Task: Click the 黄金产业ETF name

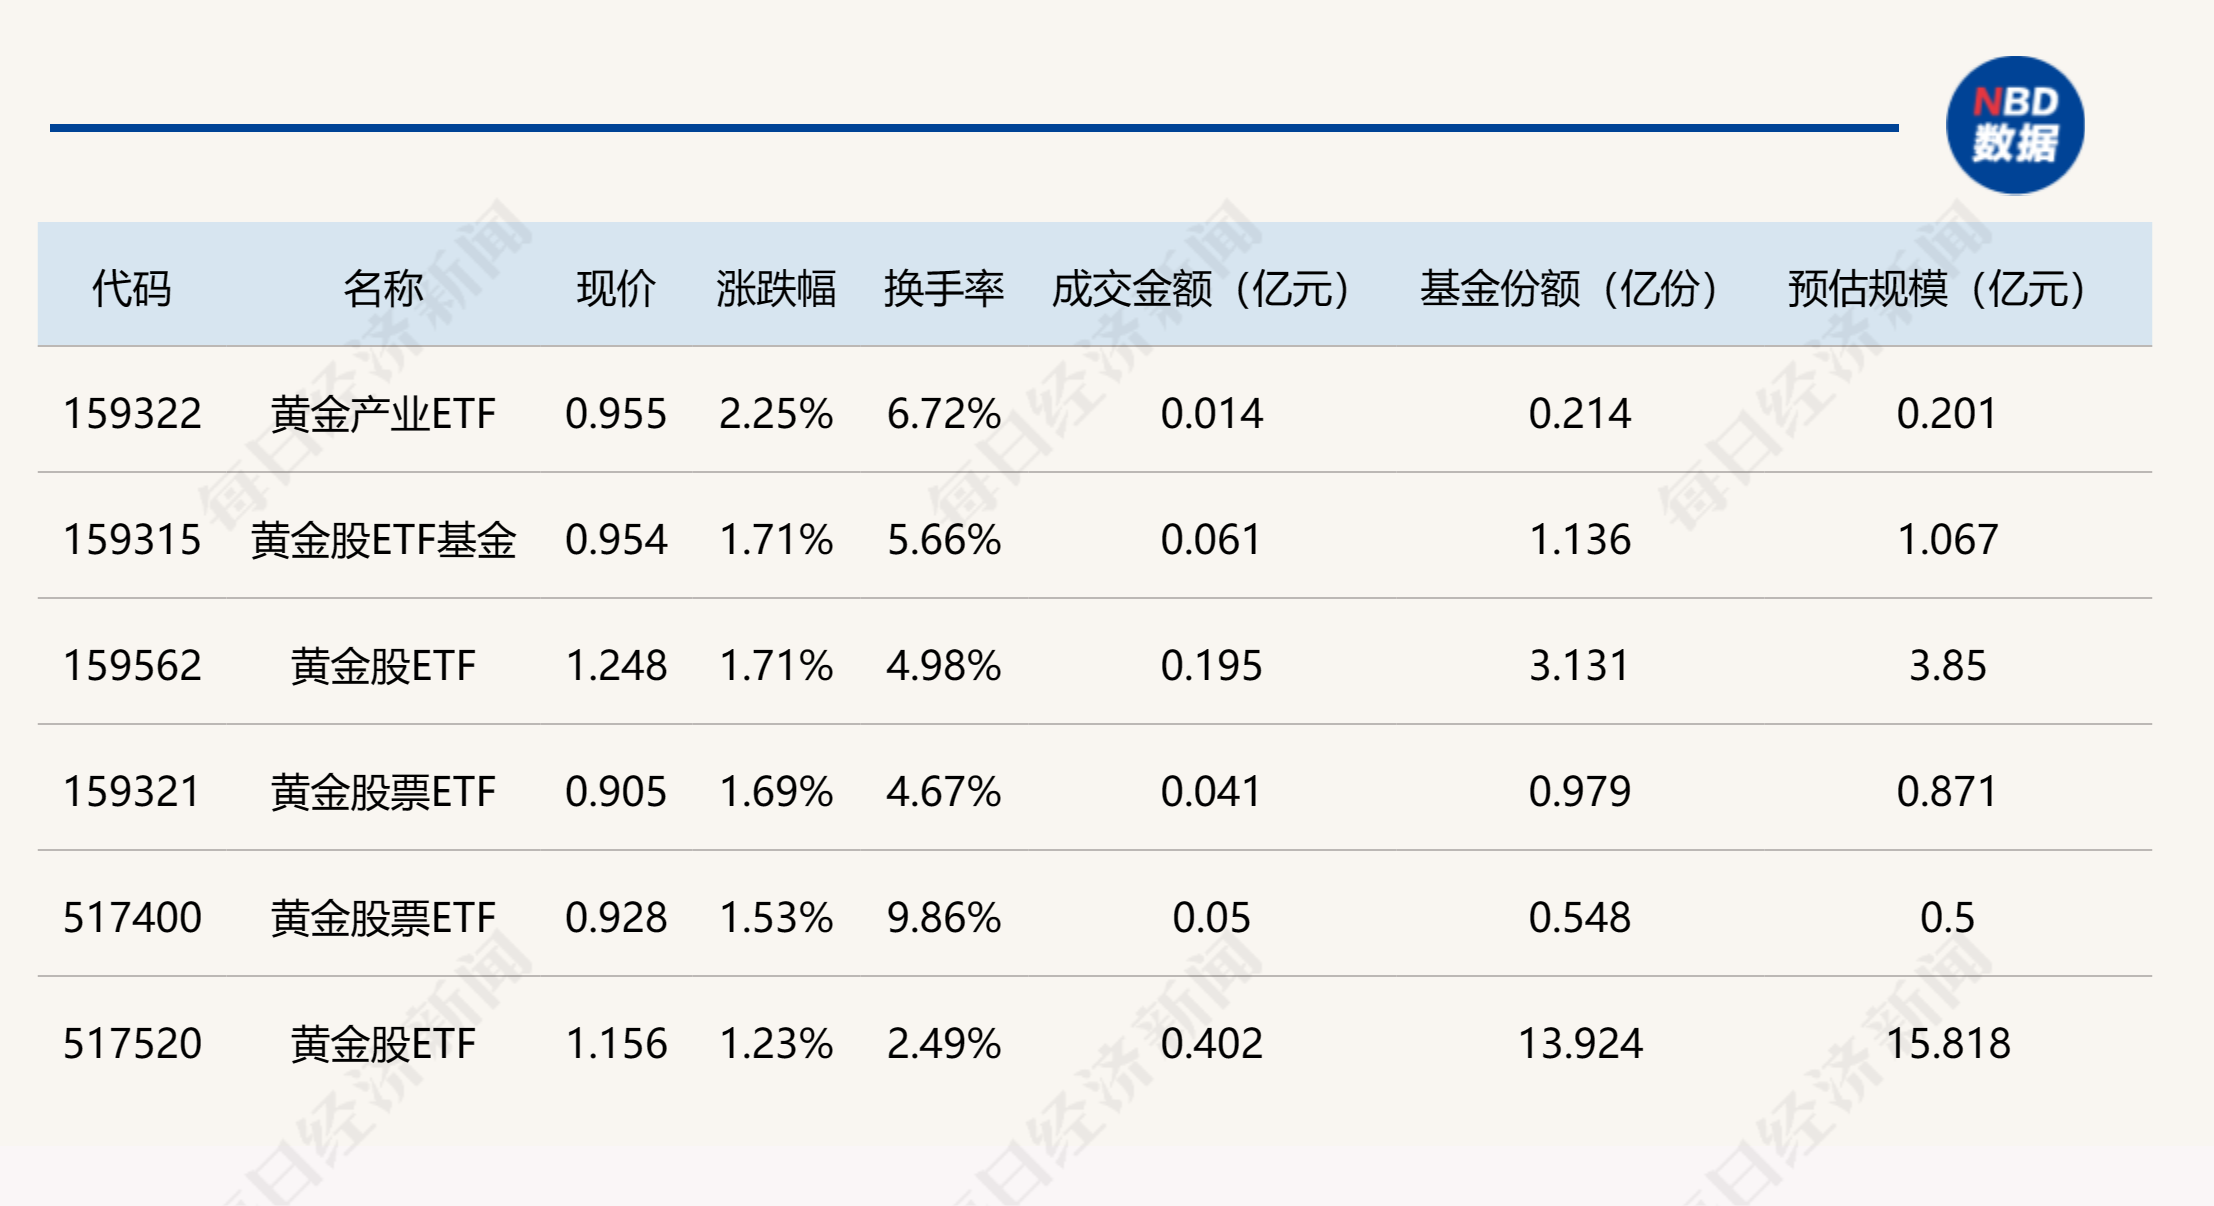Action: (x=382, y=414)
